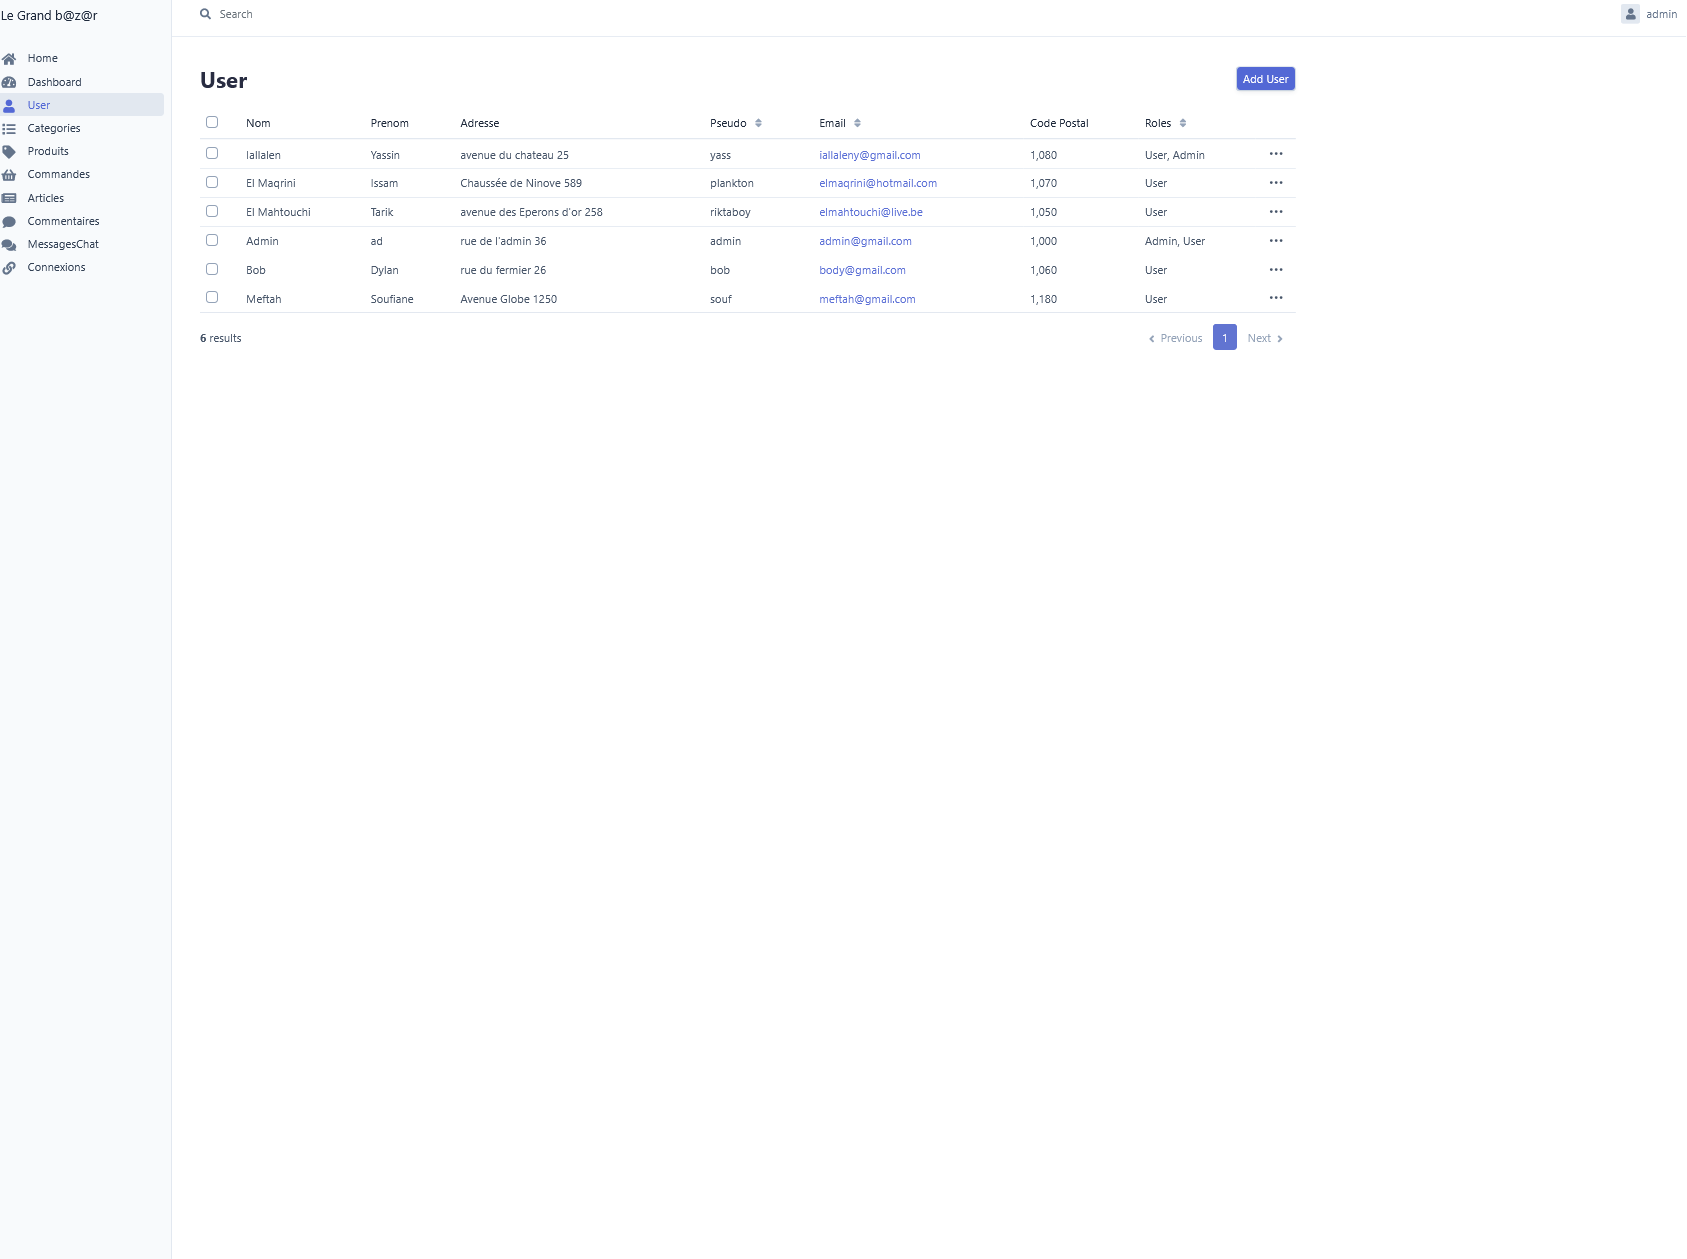Sort by Email column arrows
Screen dimensions: 1687x1259
pos(857,123)
